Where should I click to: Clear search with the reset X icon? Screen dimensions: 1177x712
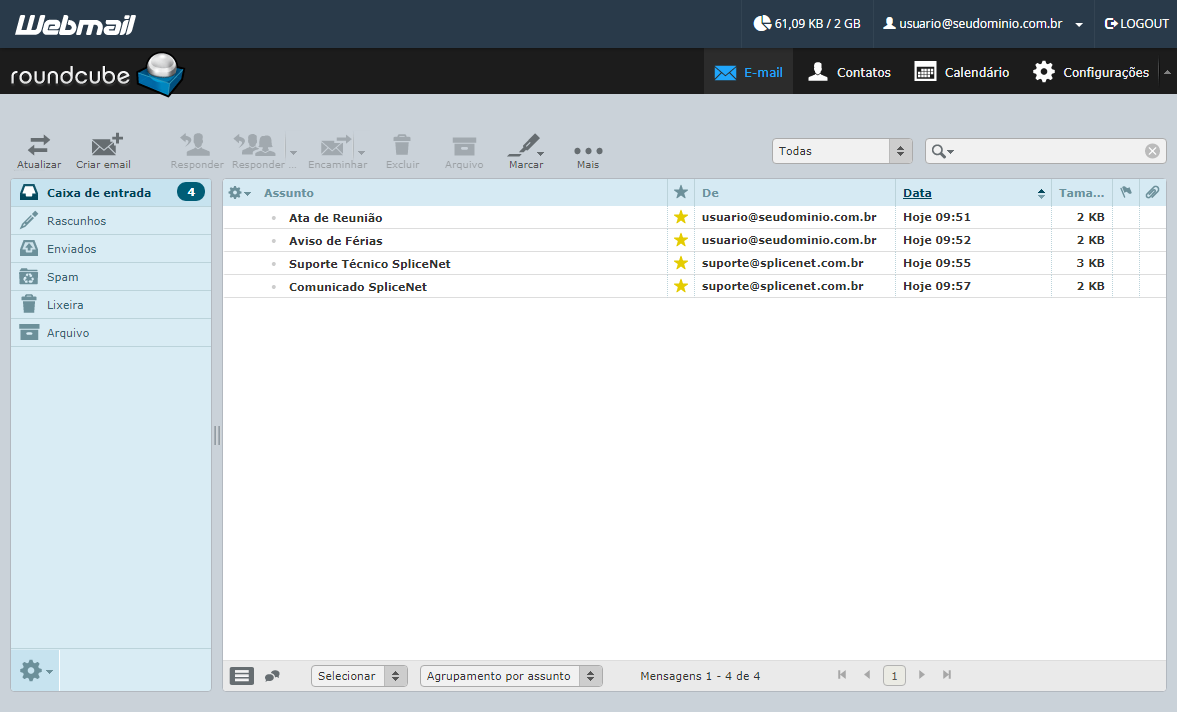click(x=1152, y=151)
